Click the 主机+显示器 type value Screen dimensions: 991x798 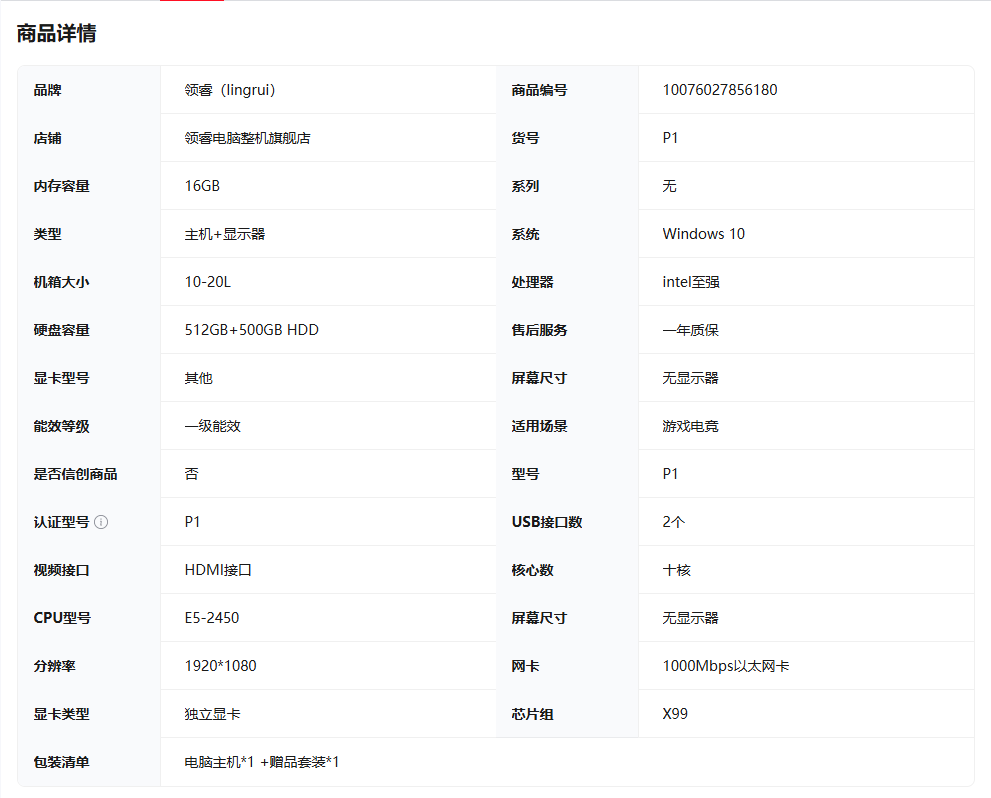[x=224, y=234]
